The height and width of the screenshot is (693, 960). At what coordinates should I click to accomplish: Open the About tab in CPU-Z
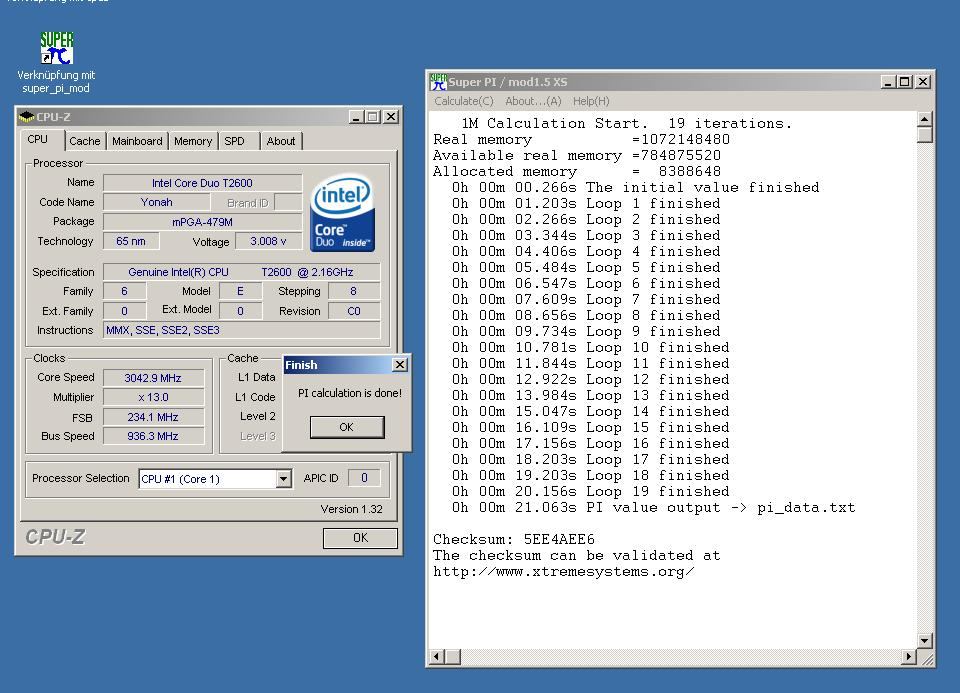281,141
